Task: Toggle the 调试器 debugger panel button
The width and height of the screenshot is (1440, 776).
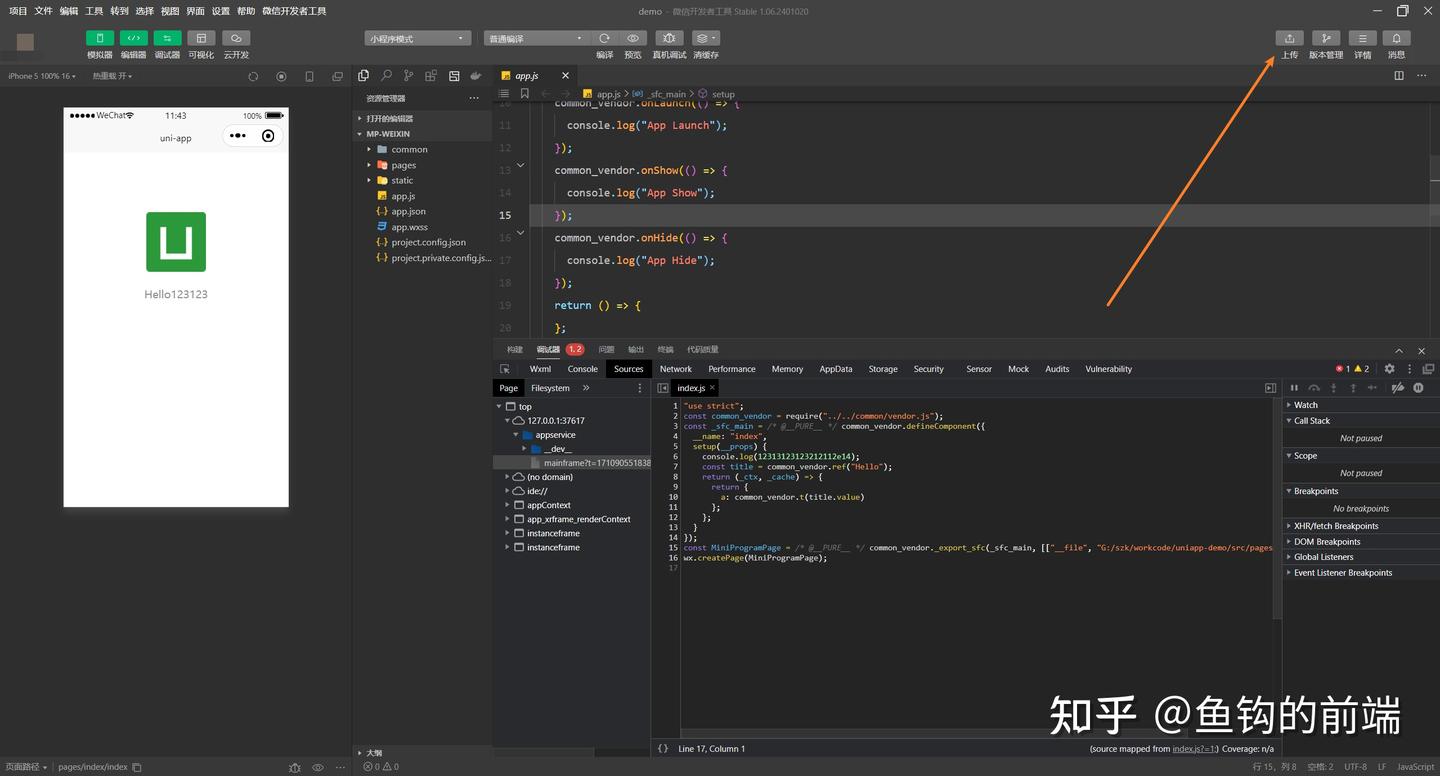Action: click(x=167, y=38)
